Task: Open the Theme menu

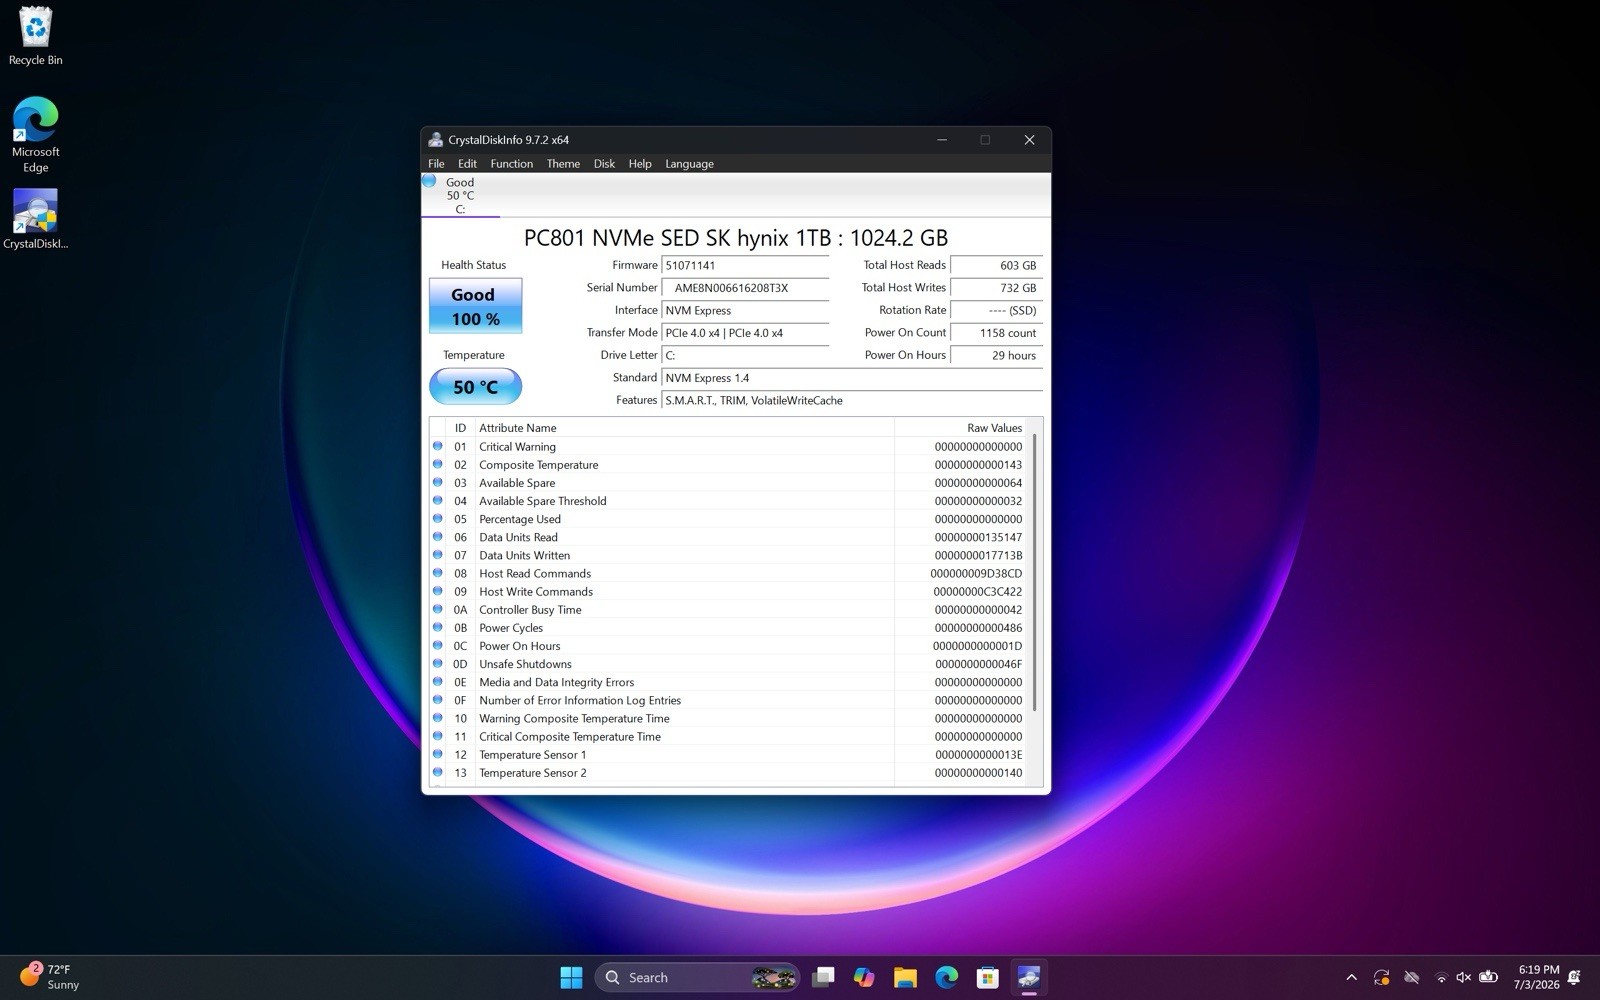Action: click(x=563, y=164)
